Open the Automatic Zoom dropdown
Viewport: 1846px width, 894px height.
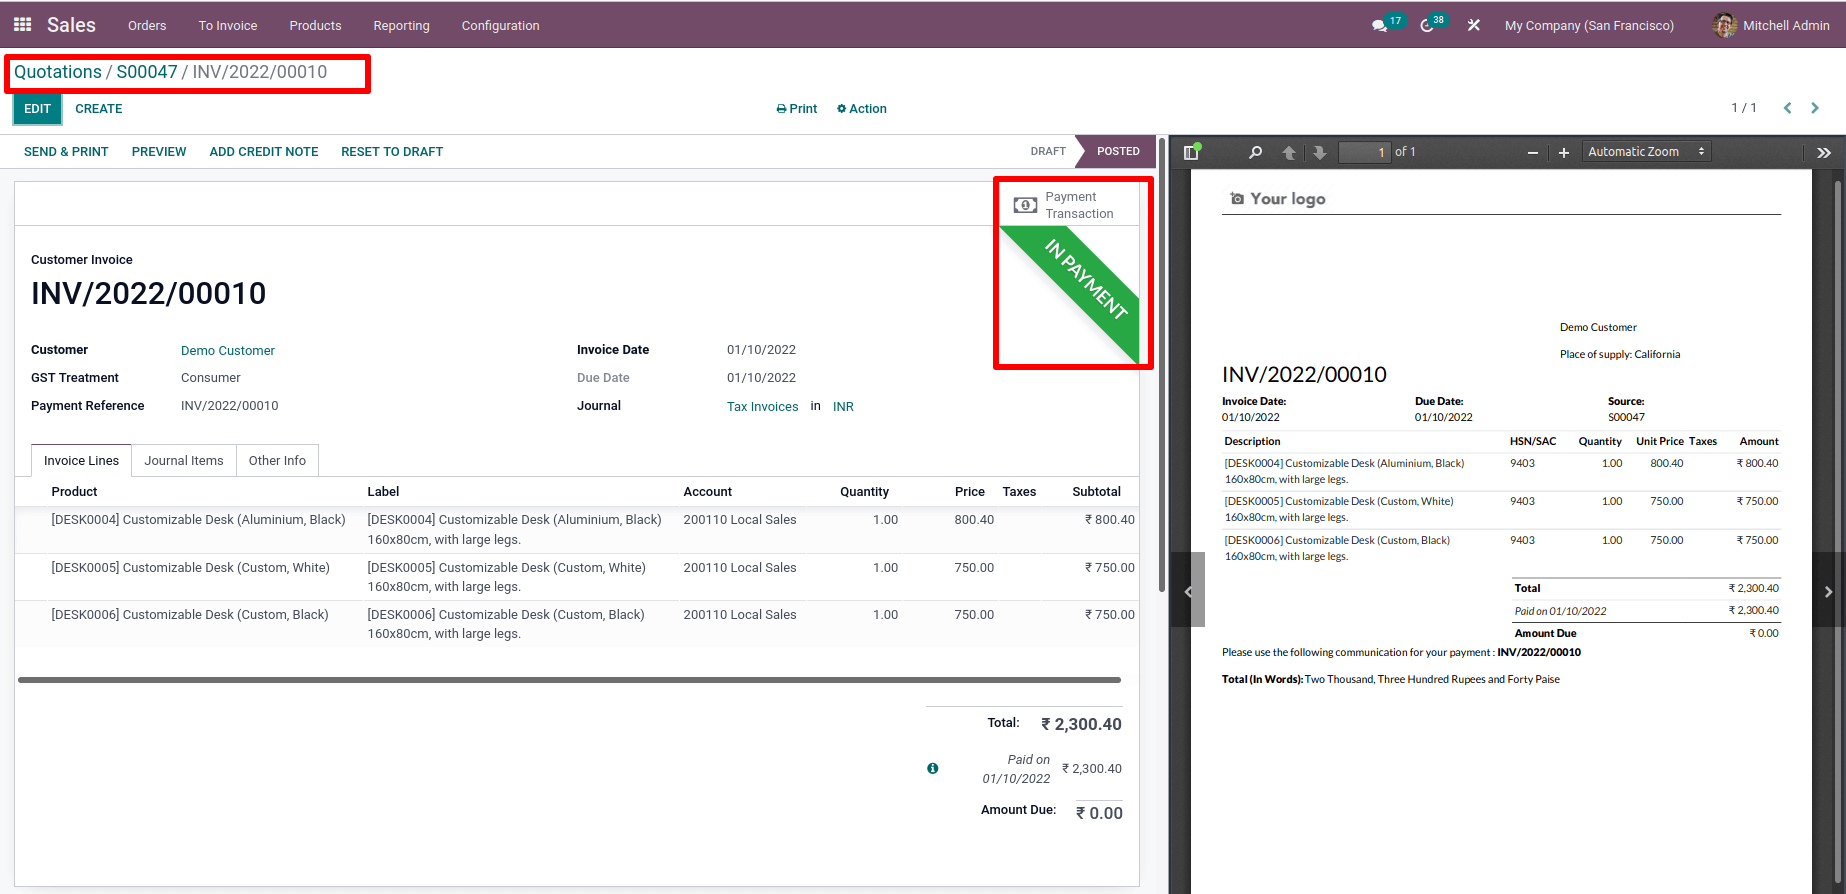1647,152
